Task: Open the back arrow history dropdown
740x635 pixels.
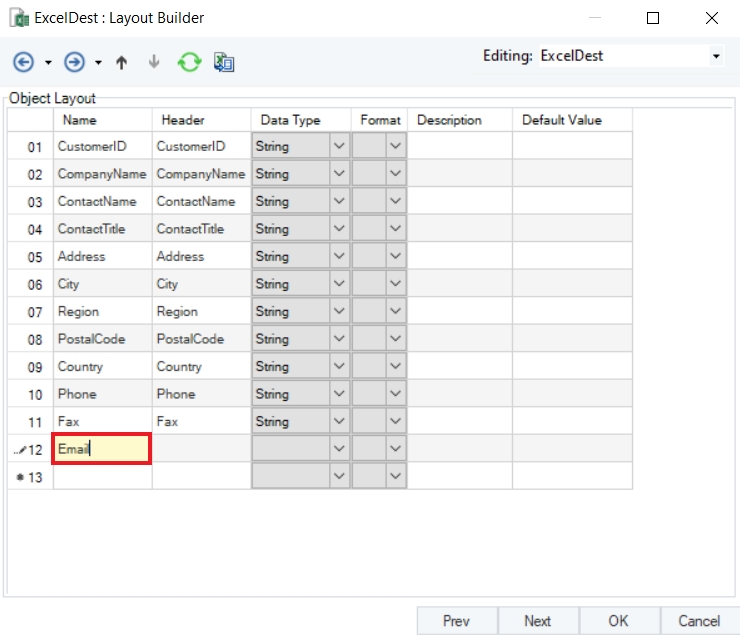Action: coord(48,63)
